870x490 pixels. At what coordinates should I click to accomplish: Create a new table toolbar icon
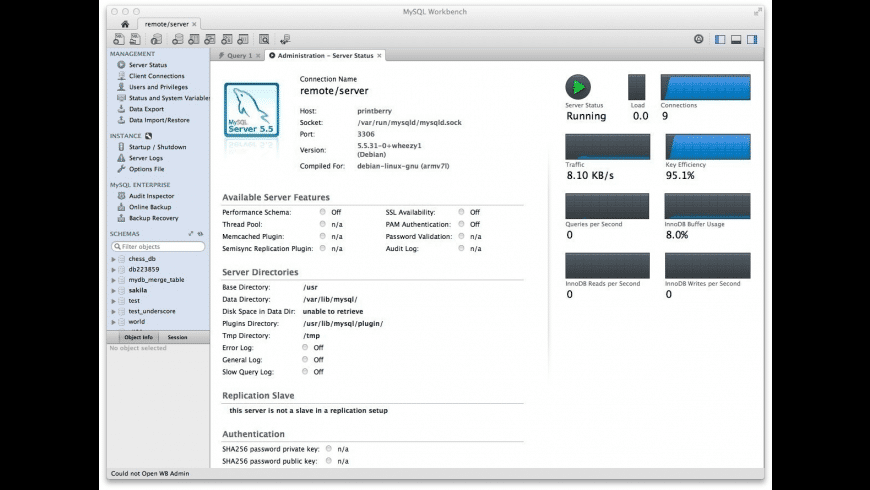(194, 39)
